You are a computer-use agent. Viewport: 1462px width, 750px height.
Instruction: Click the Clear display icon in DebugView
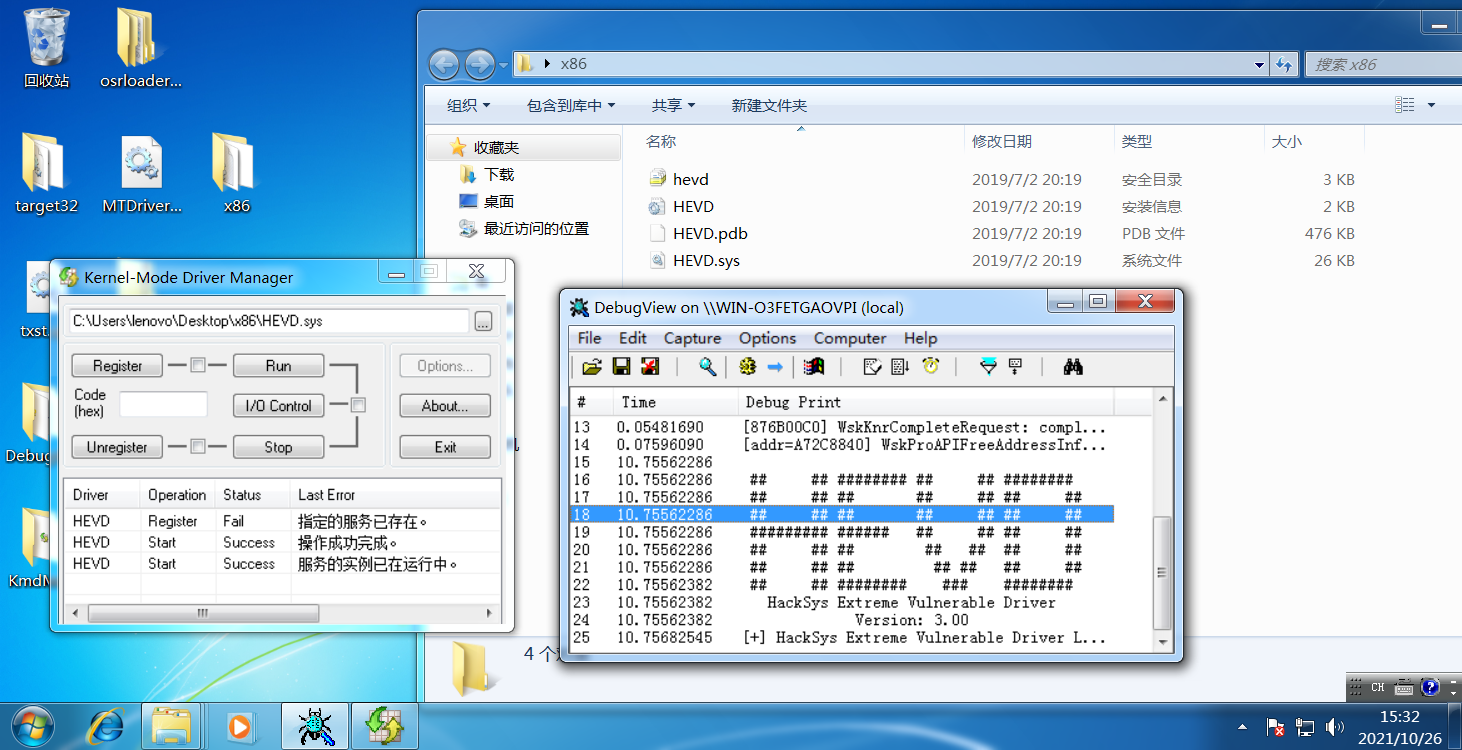650,367
